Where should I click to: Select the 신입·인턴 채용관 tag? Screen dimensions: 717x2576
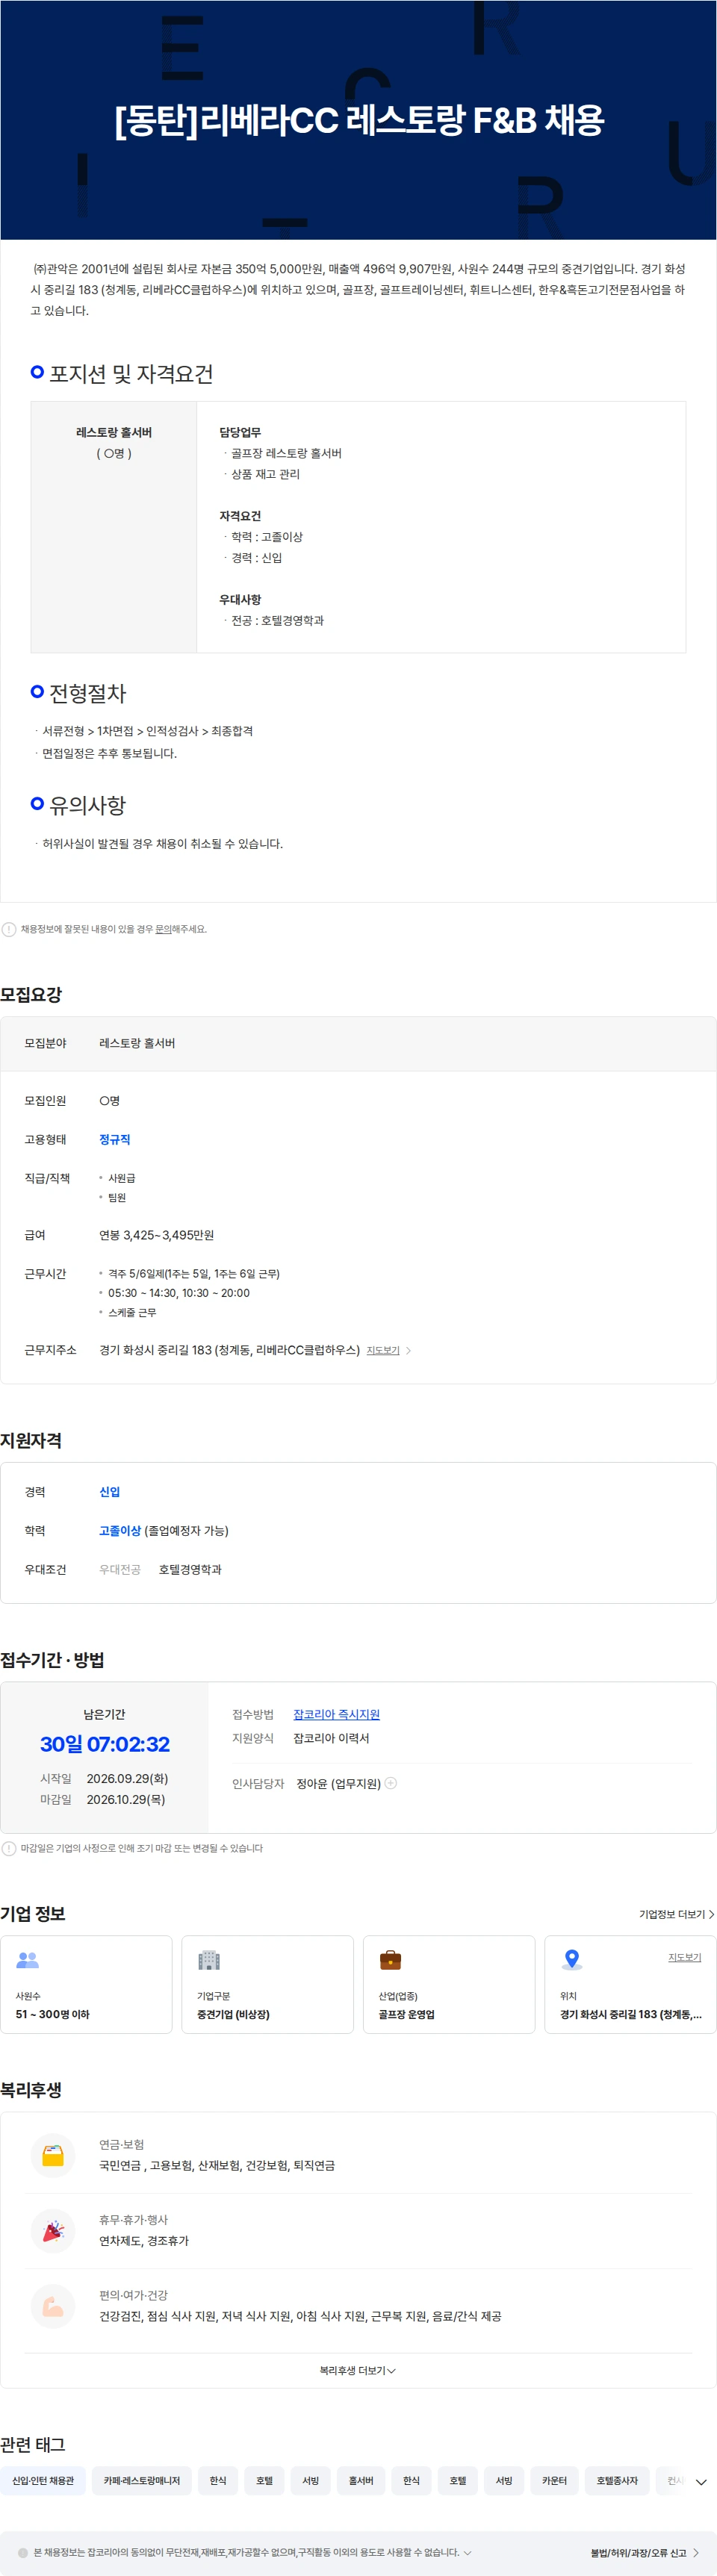(x=43, y=2481)
